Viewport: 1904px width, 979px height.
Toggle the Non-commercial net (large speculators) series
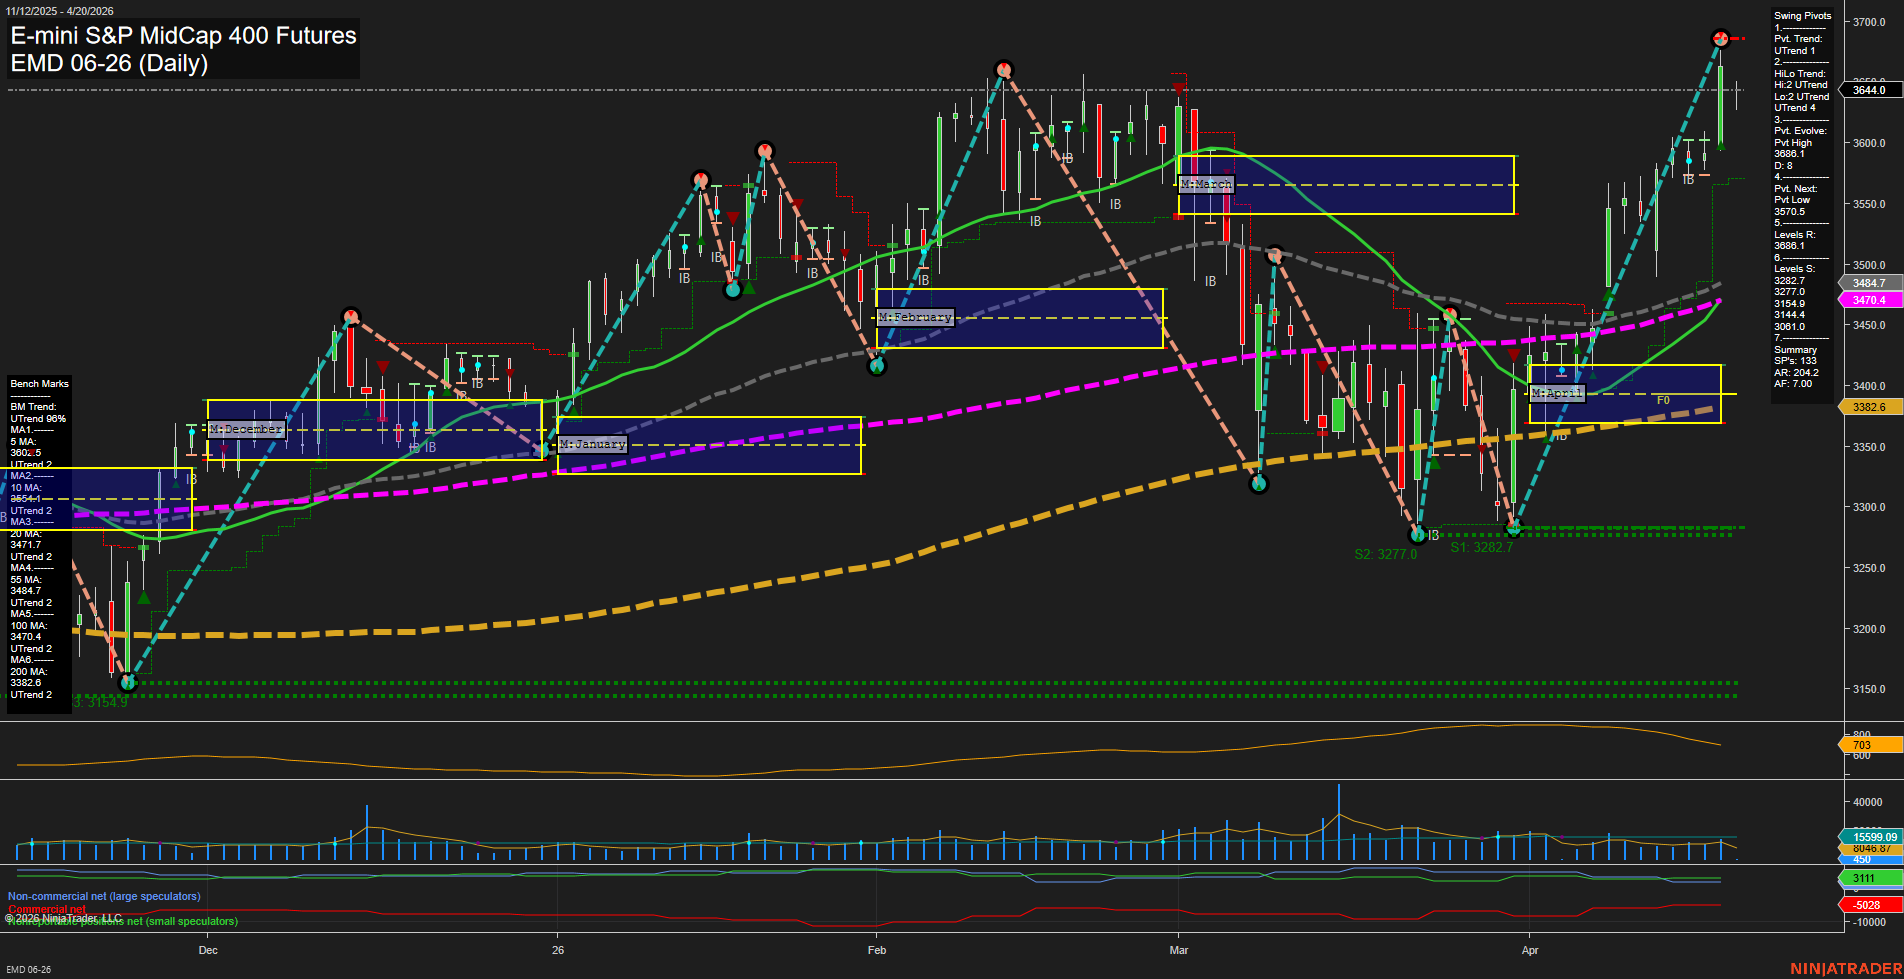point(103,896)
